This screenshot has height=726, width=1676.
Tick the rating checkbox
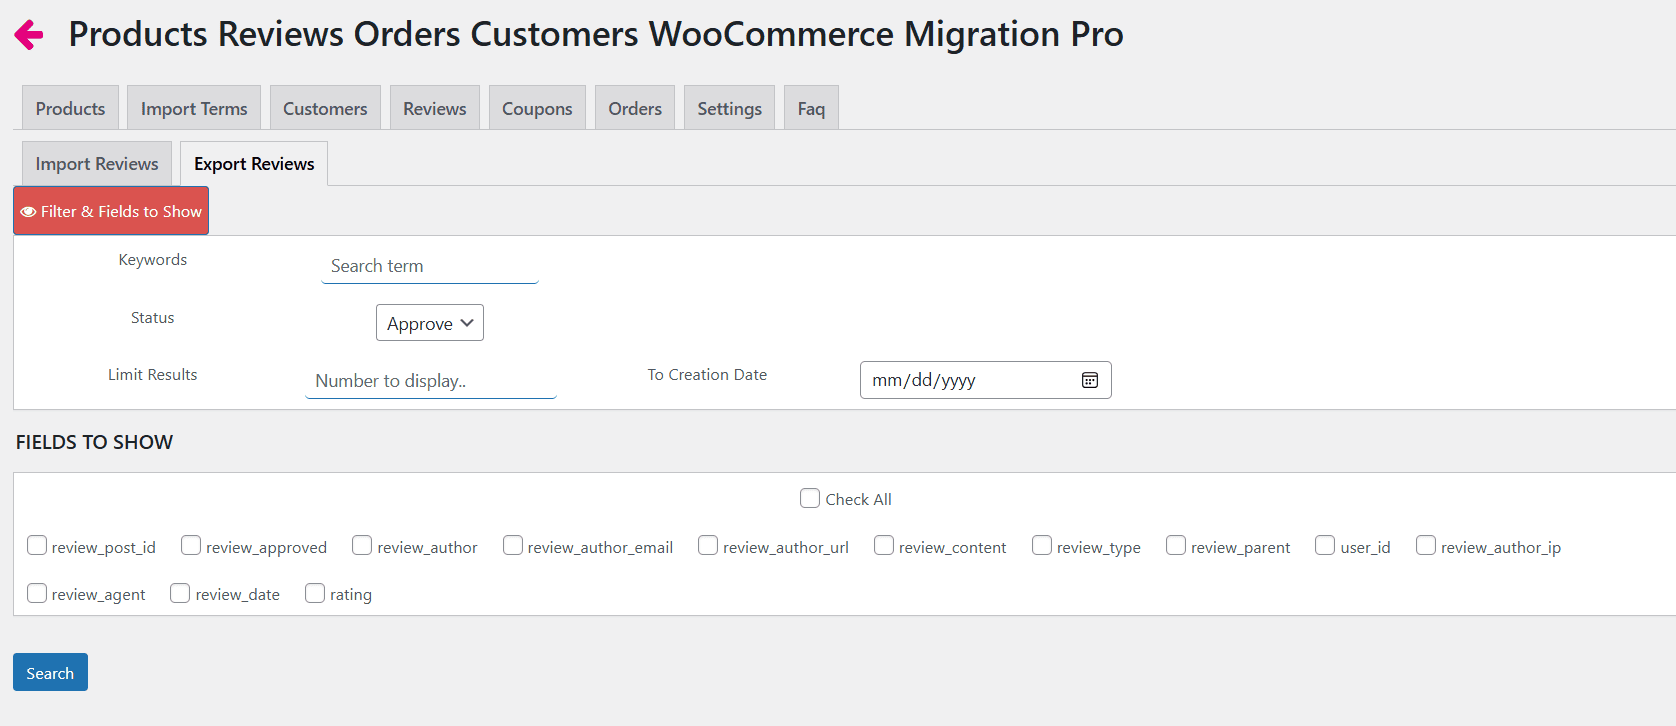[315, 593]
